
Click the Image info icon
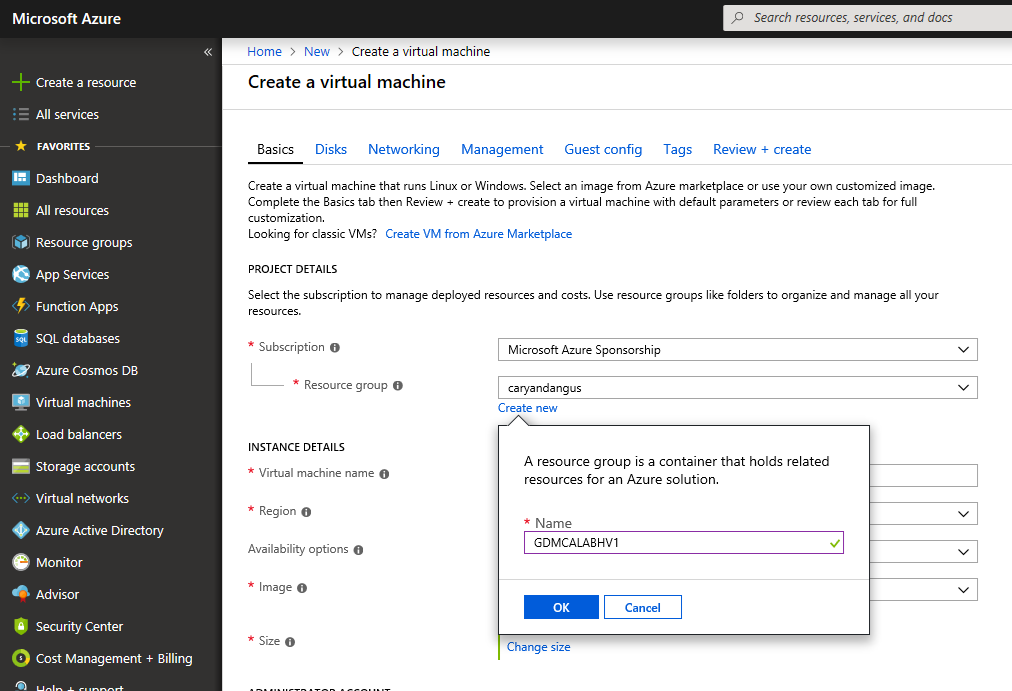tap(301, 588)
